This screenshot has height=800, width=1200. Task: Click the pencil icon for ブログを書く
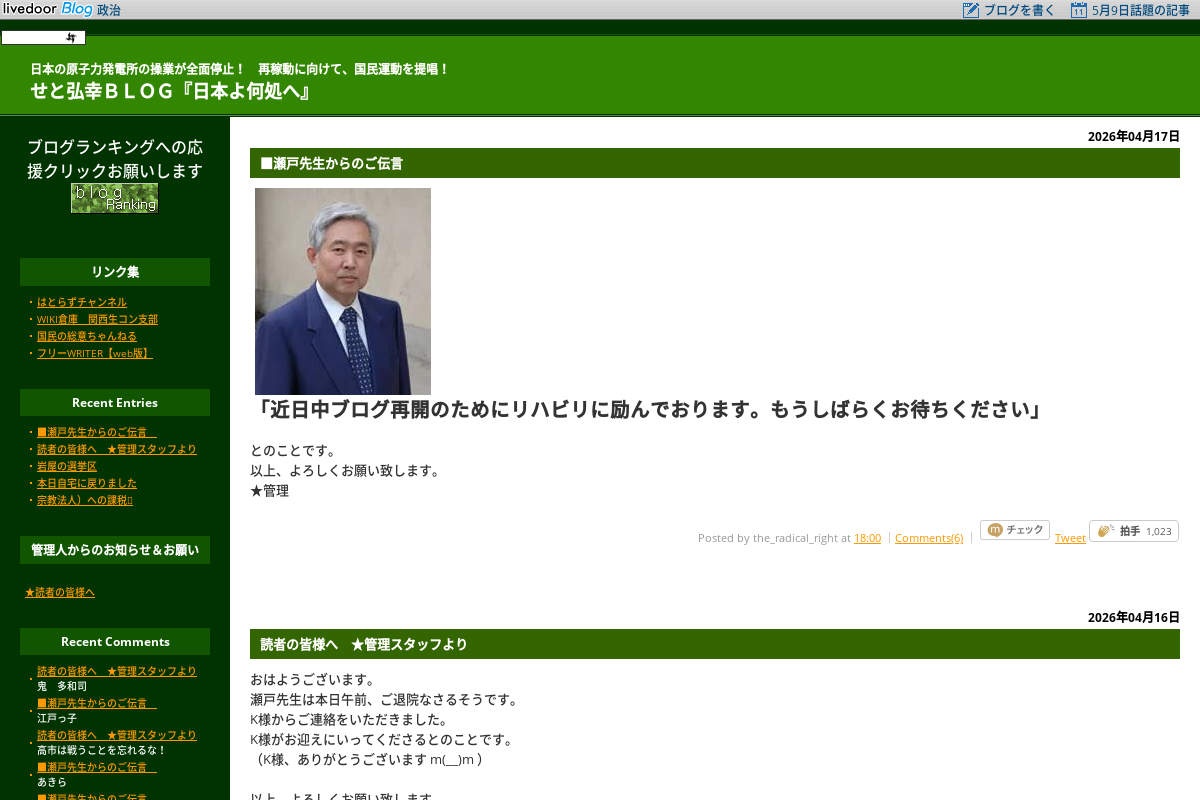[x=970, y=10]
